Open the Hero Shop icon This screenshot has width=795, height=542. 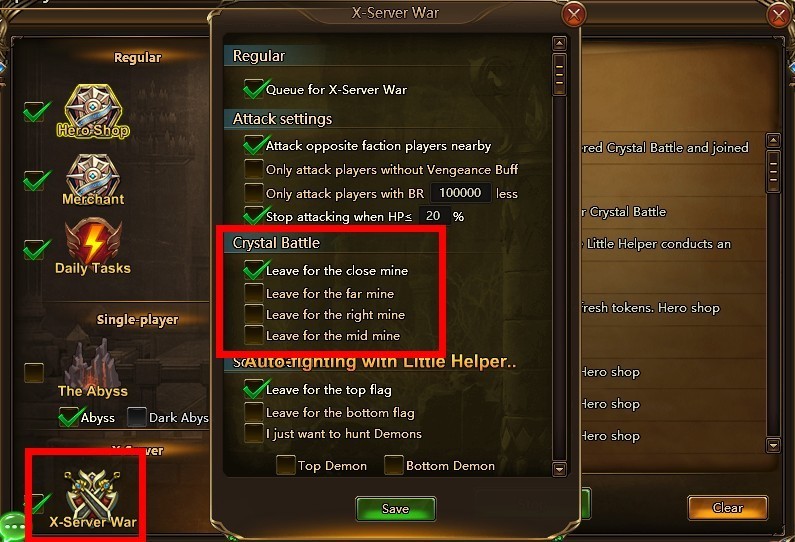93,111
